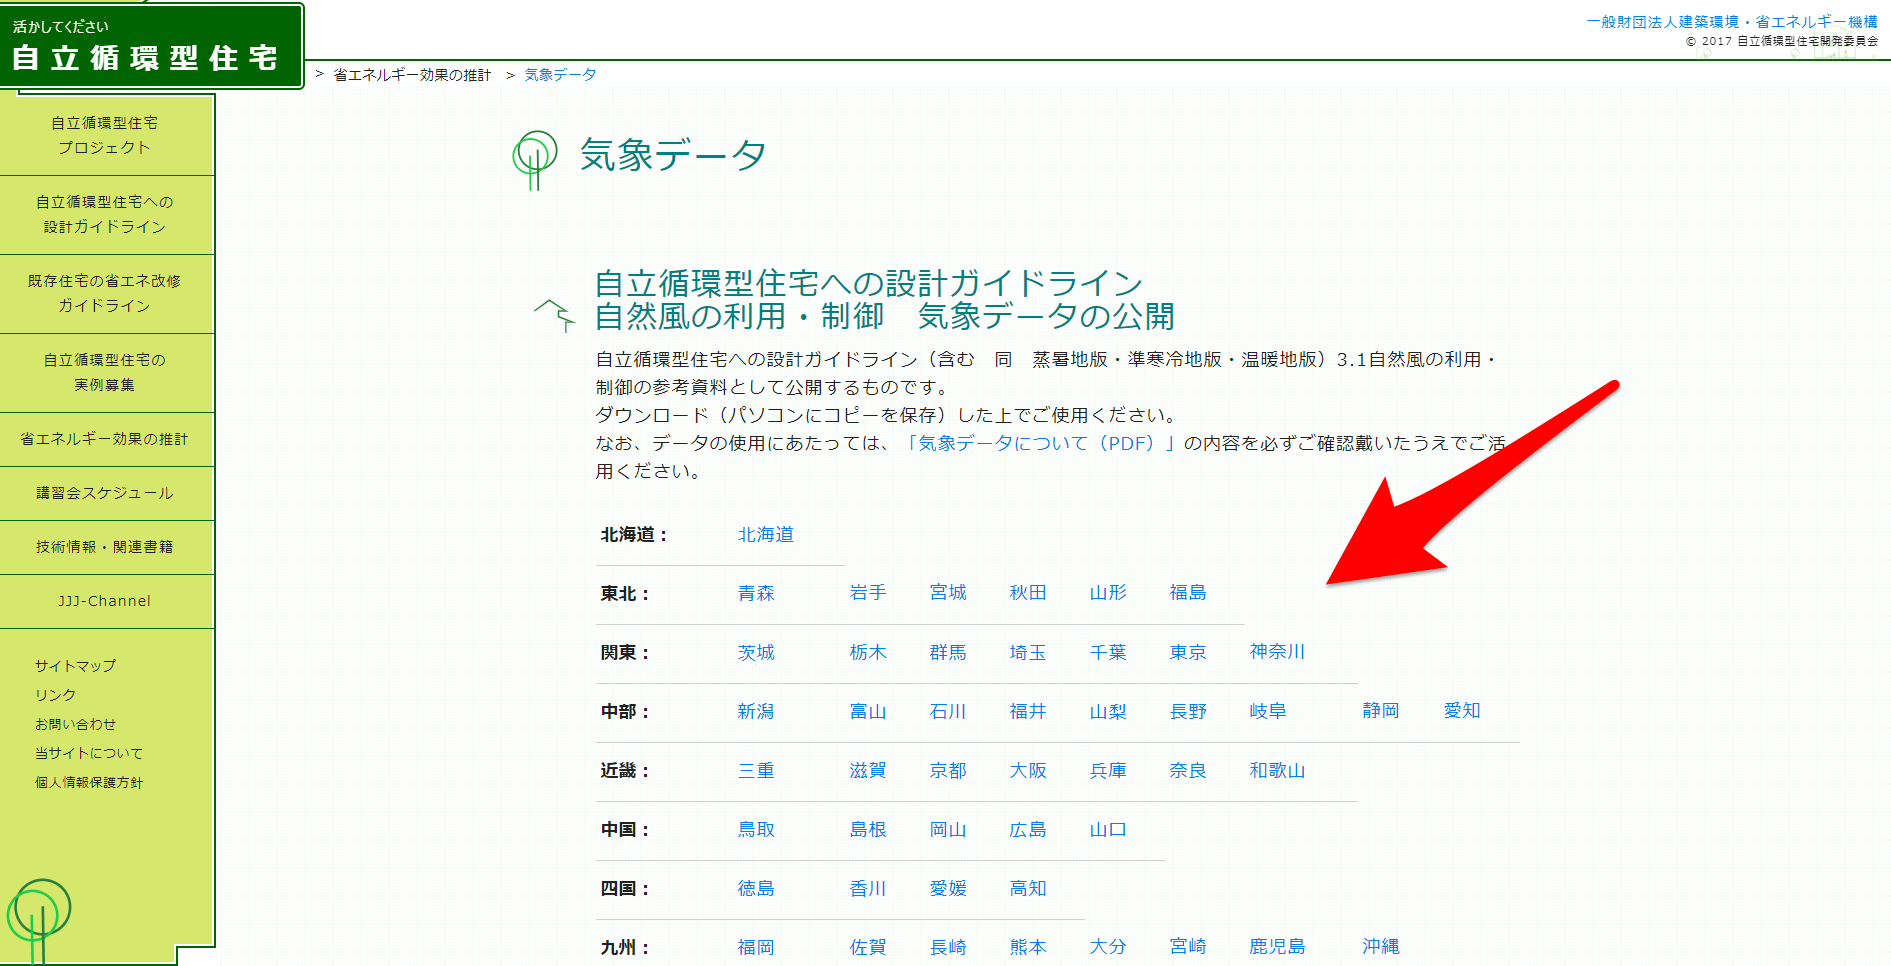The image size is (1891, 966).
Task: Select 岩手 prefecture link
Action: [868, 593]
